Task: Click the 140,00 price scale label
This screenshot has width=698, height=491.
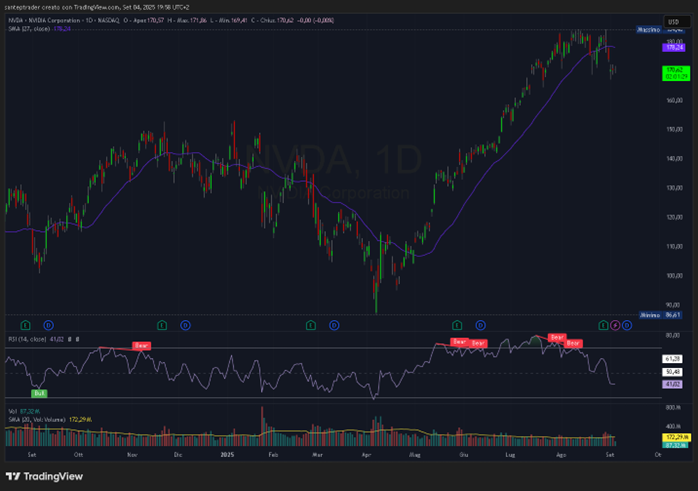Action: click(x=674, y=158)
